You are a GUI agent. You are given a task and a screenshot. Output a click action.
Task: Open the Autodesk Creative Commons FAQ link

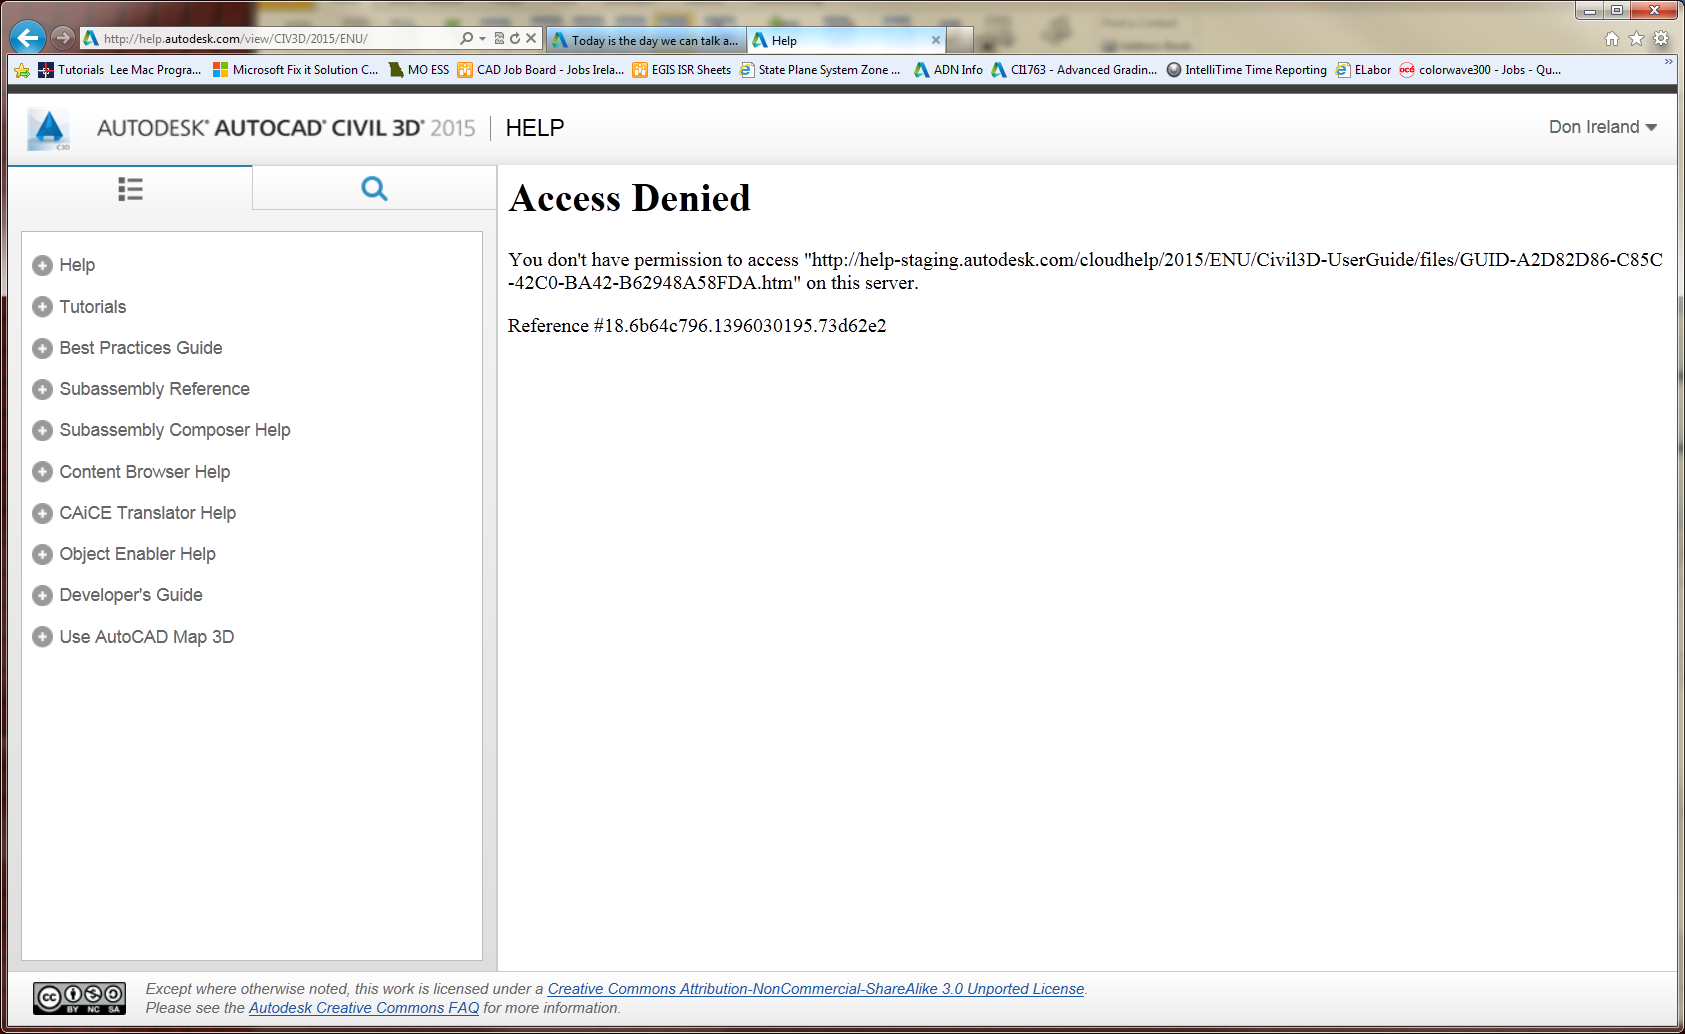pos(364,1008)
